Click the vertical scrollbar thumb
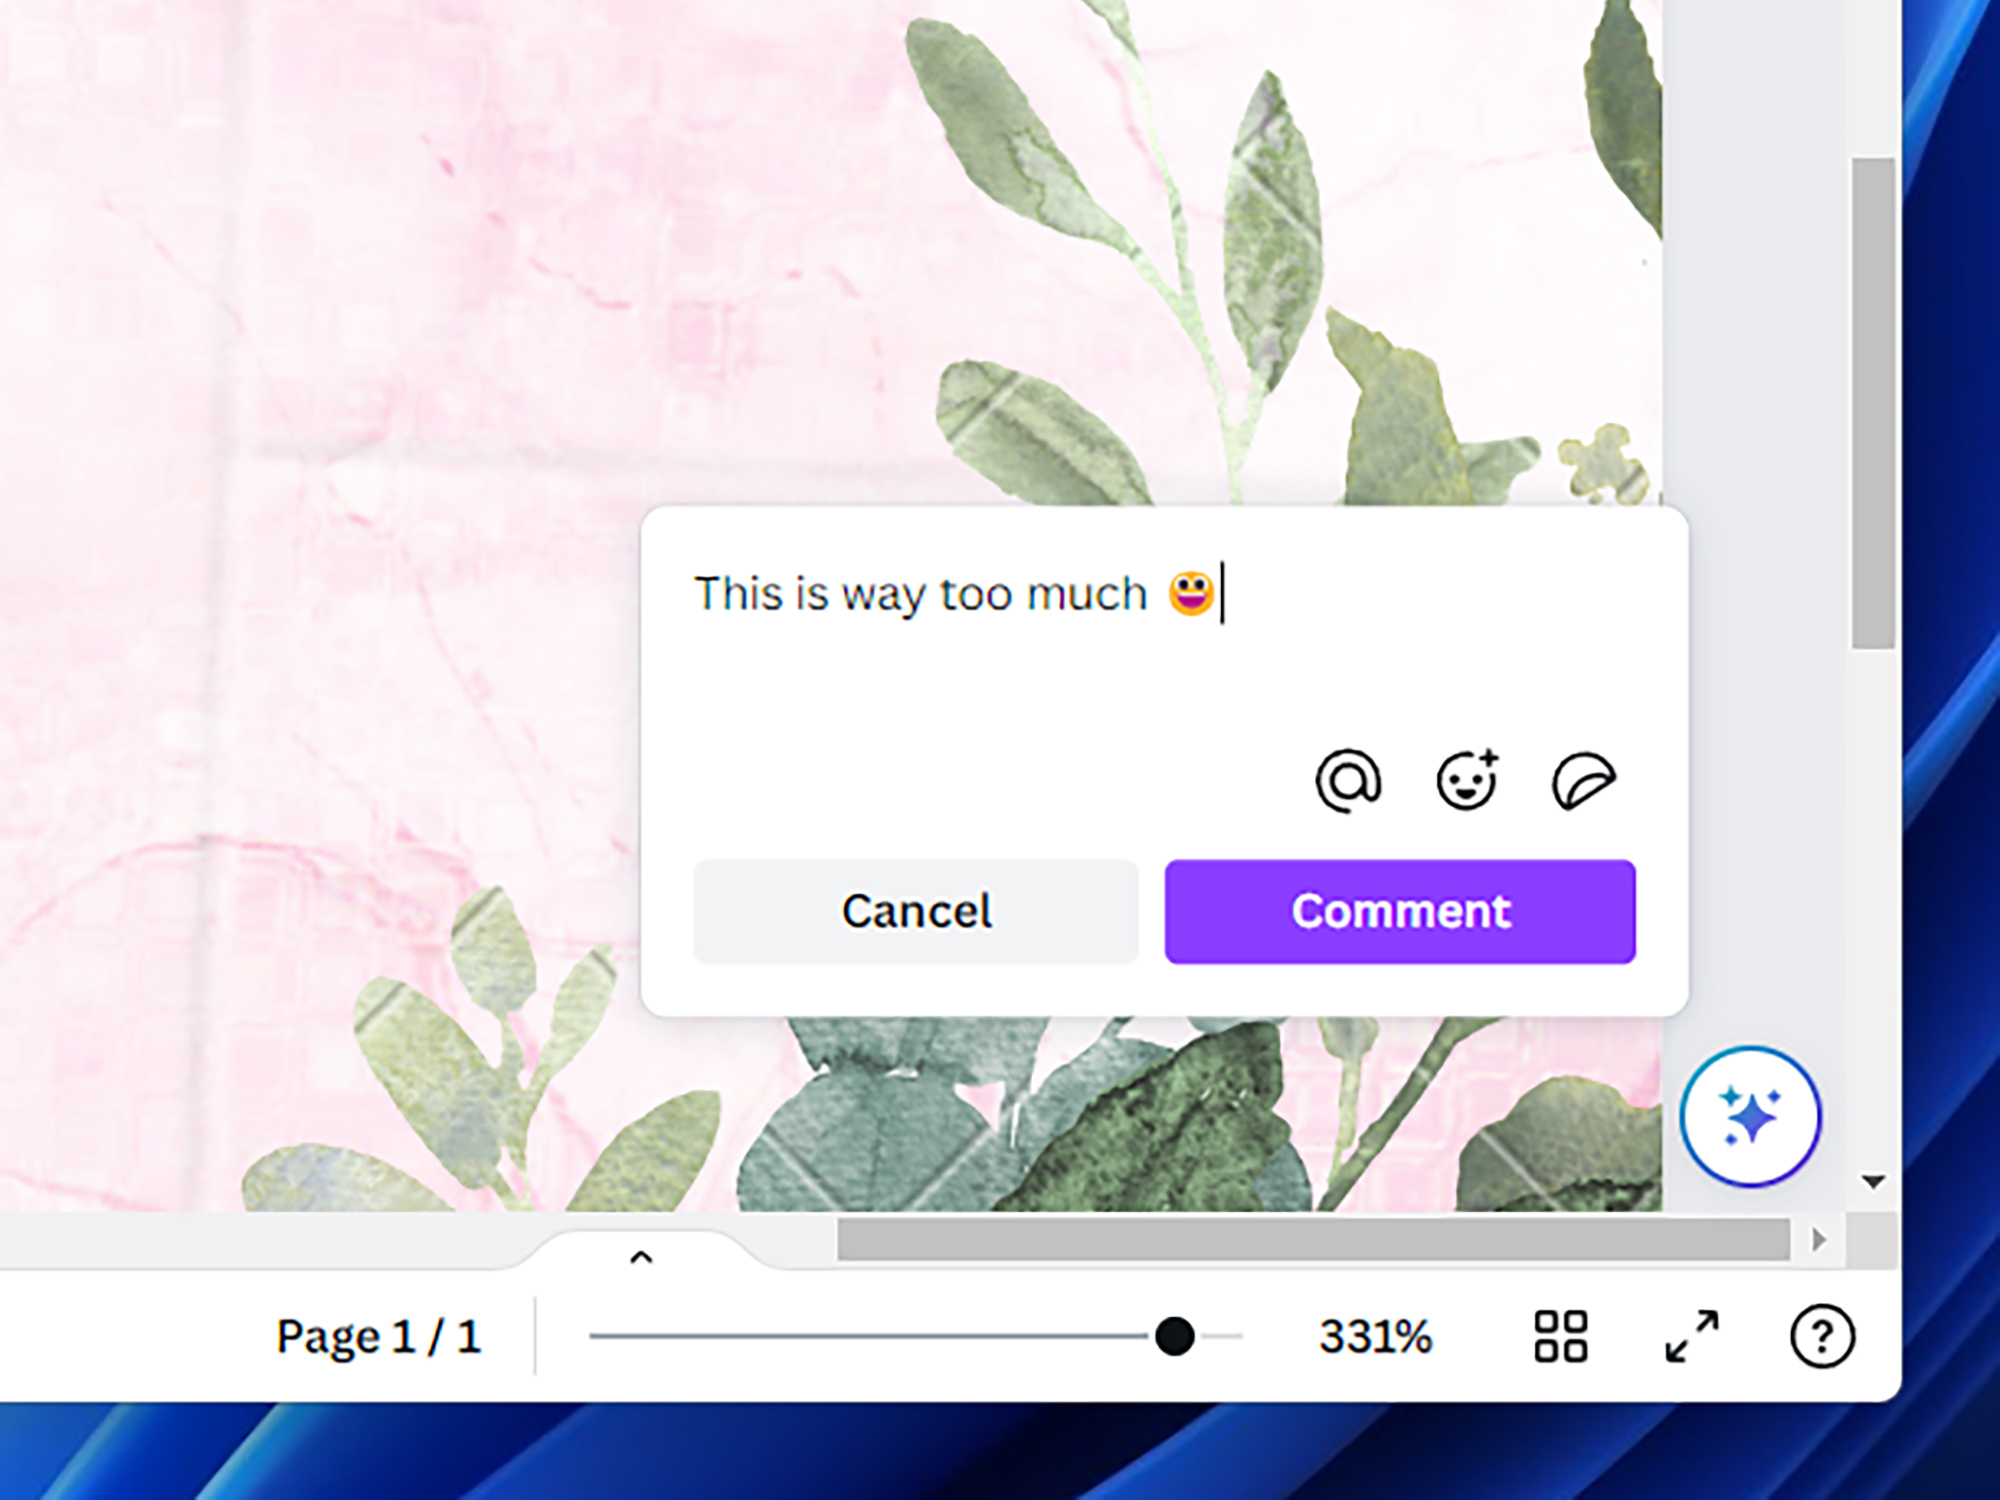The image size is (2000, 1500). (x=1873, y=403)
